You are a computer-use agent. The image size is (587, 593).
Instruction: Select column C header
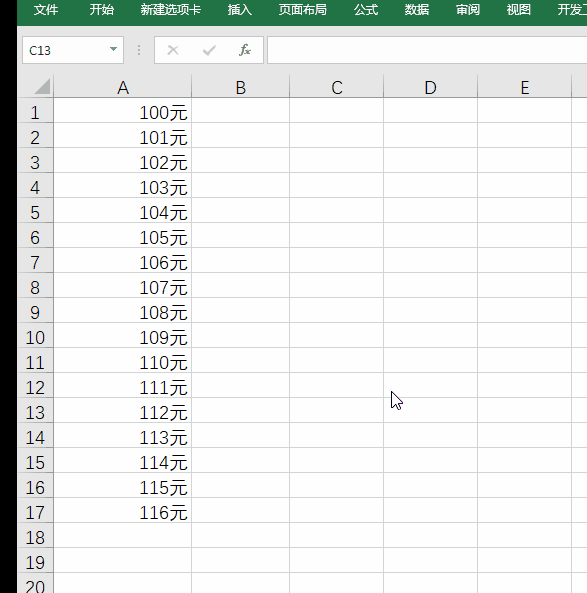[x=337, y=87]
